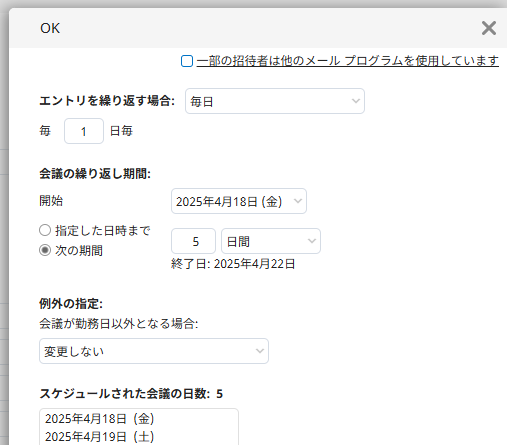507x445 pixels.
Task: Click the chevron on the start date field
Action: (x=298, y=201)
